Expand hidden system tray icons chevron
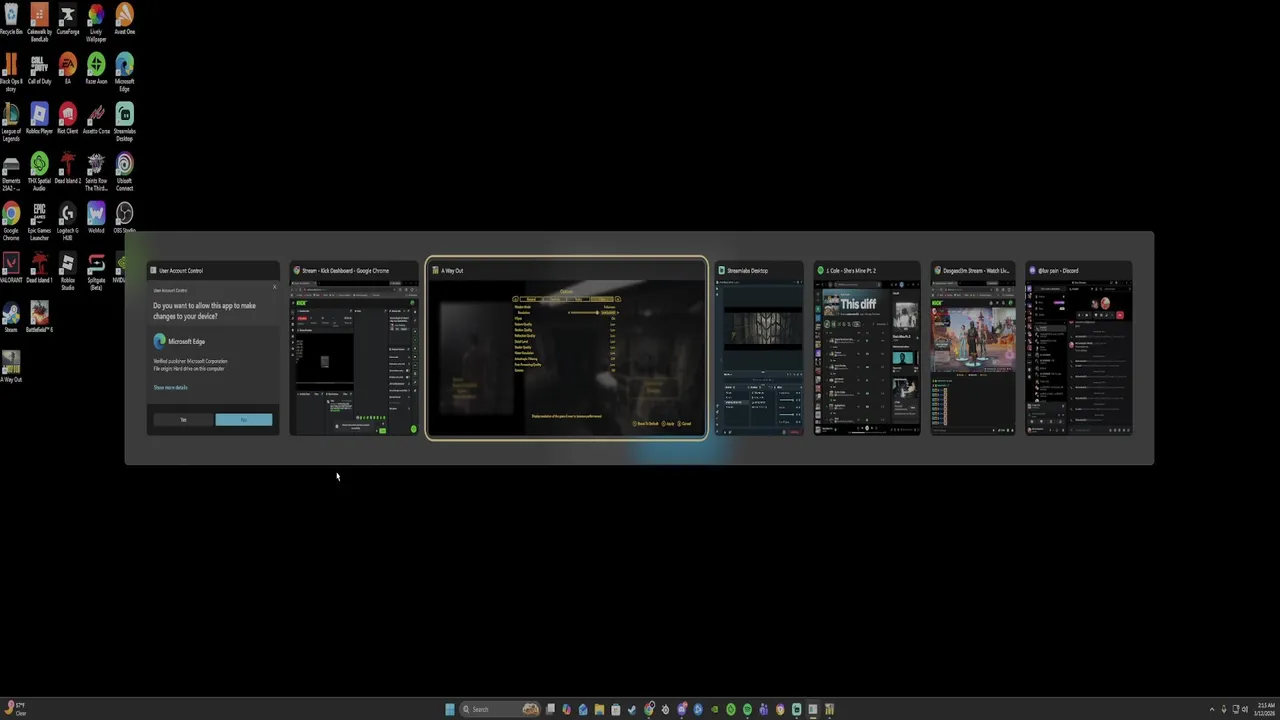1280x720 pixels. coord(1212,709)
